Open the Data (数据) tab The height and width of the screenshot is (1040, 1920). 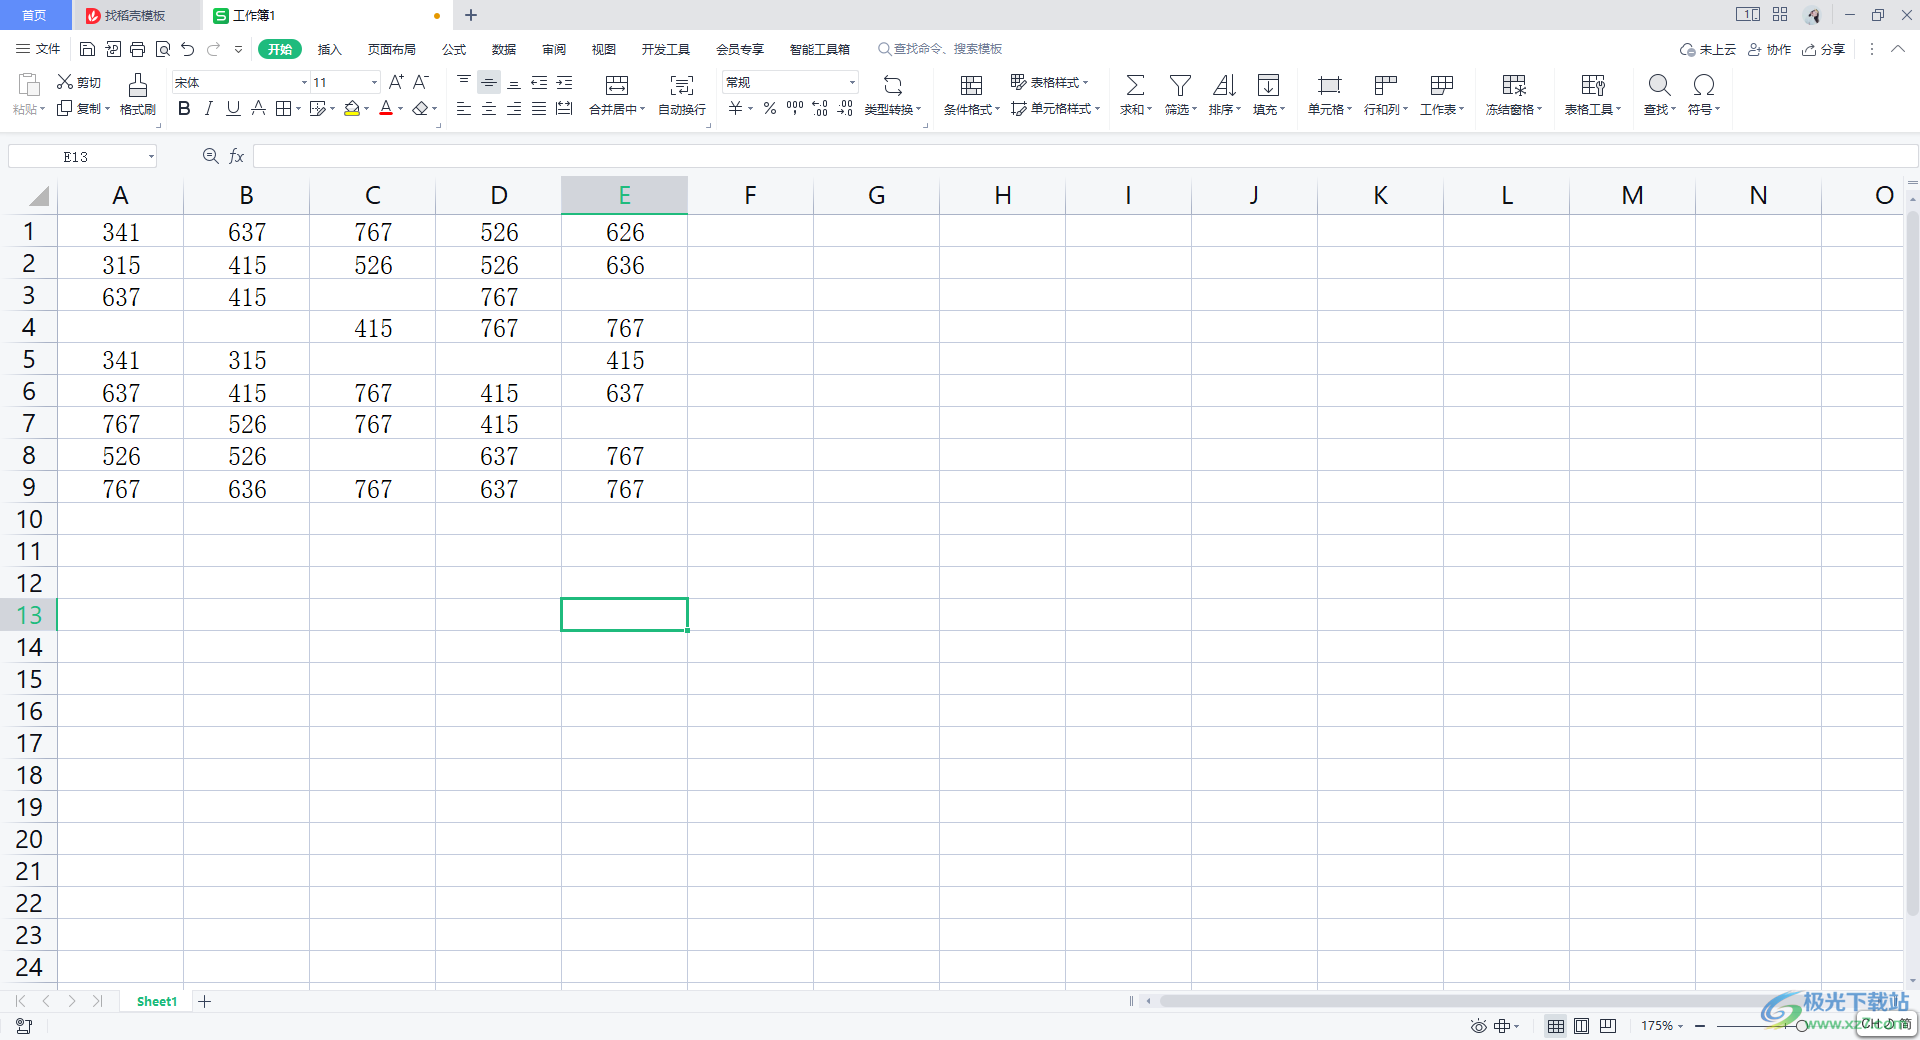pyautogui.click(x=504, y=49)
